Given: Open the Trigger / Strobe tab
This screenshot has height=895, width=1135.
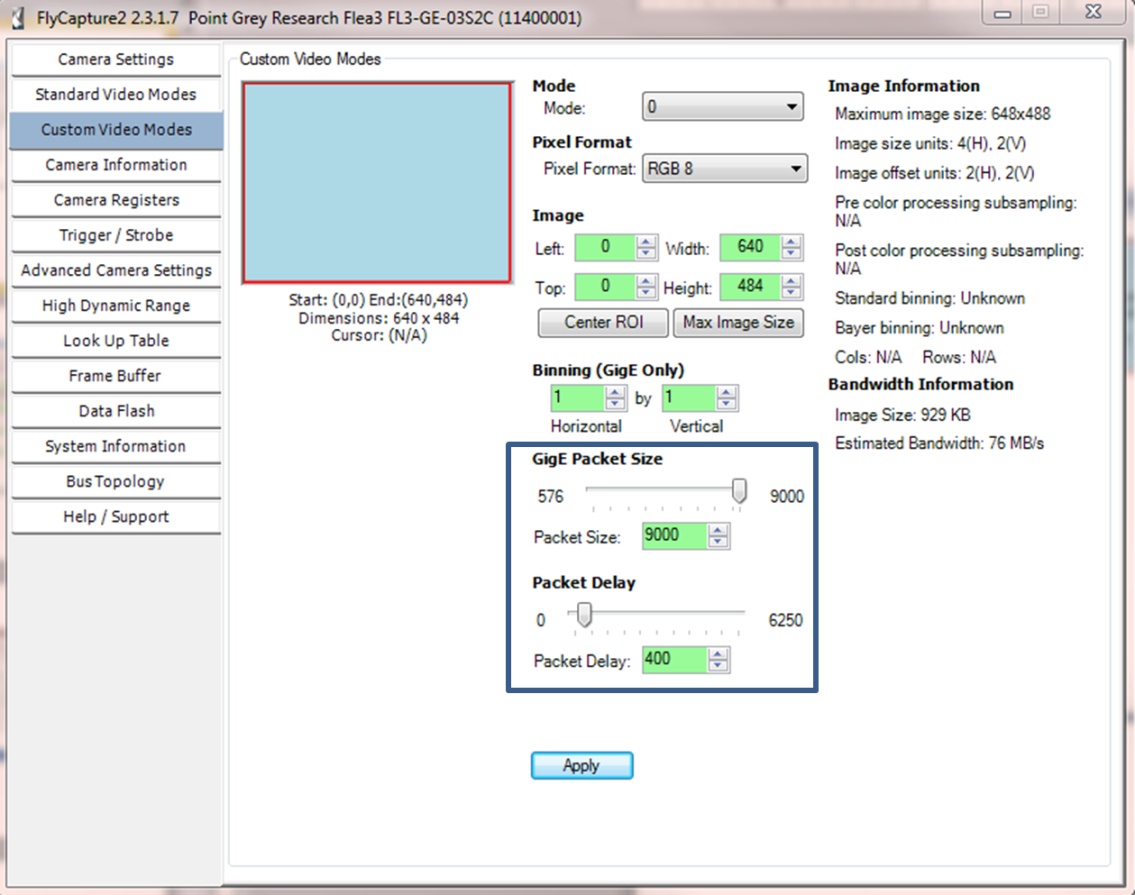Looking at the screenshot, I should click(x=116, y=235).
